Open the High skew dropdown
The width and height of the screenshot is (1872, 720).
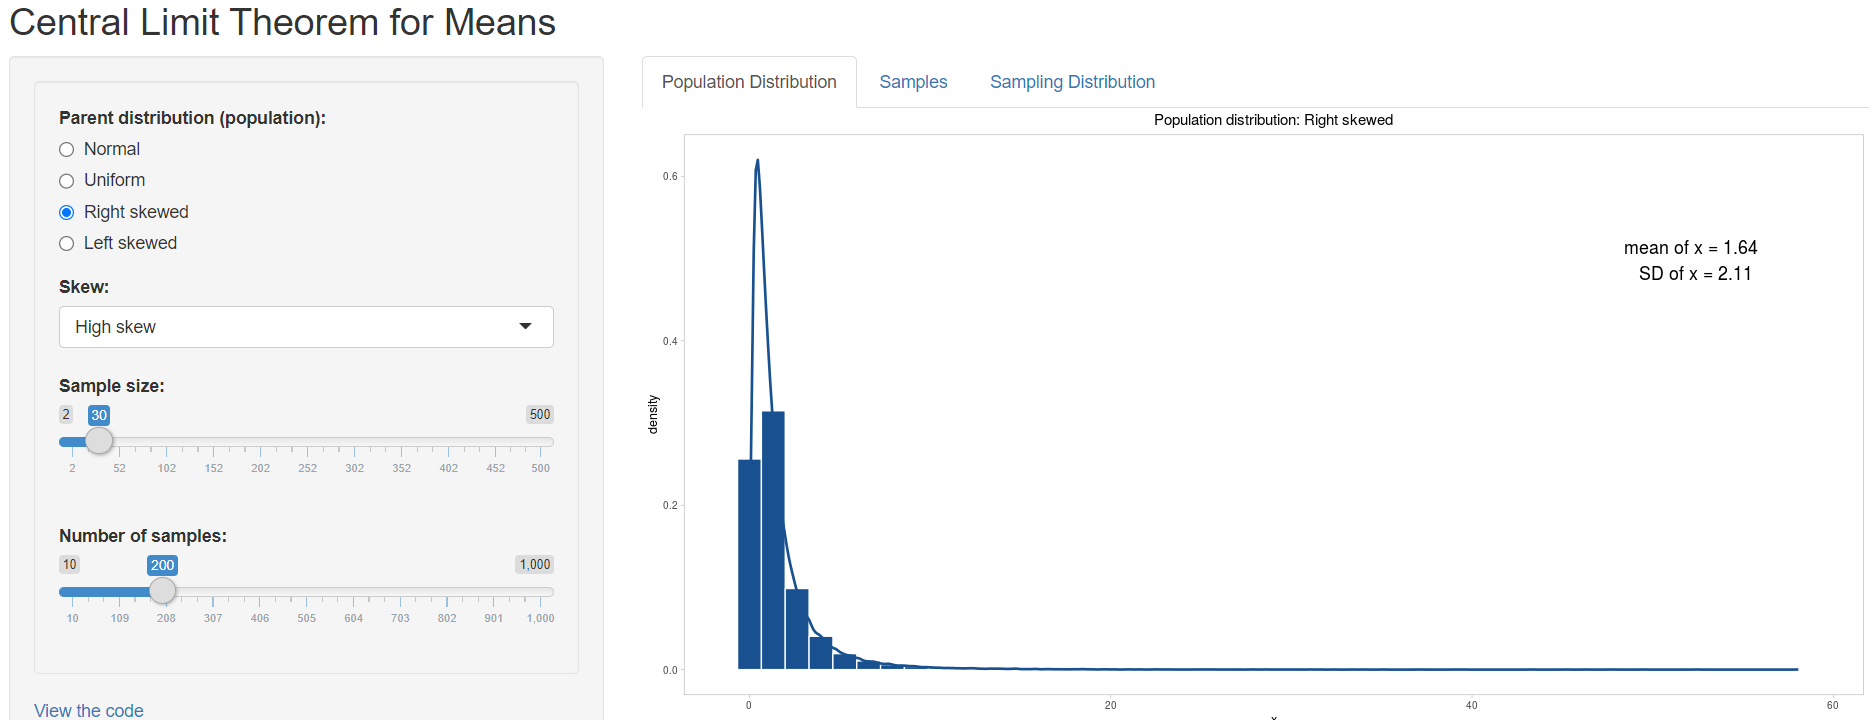(x=305, y=327)
